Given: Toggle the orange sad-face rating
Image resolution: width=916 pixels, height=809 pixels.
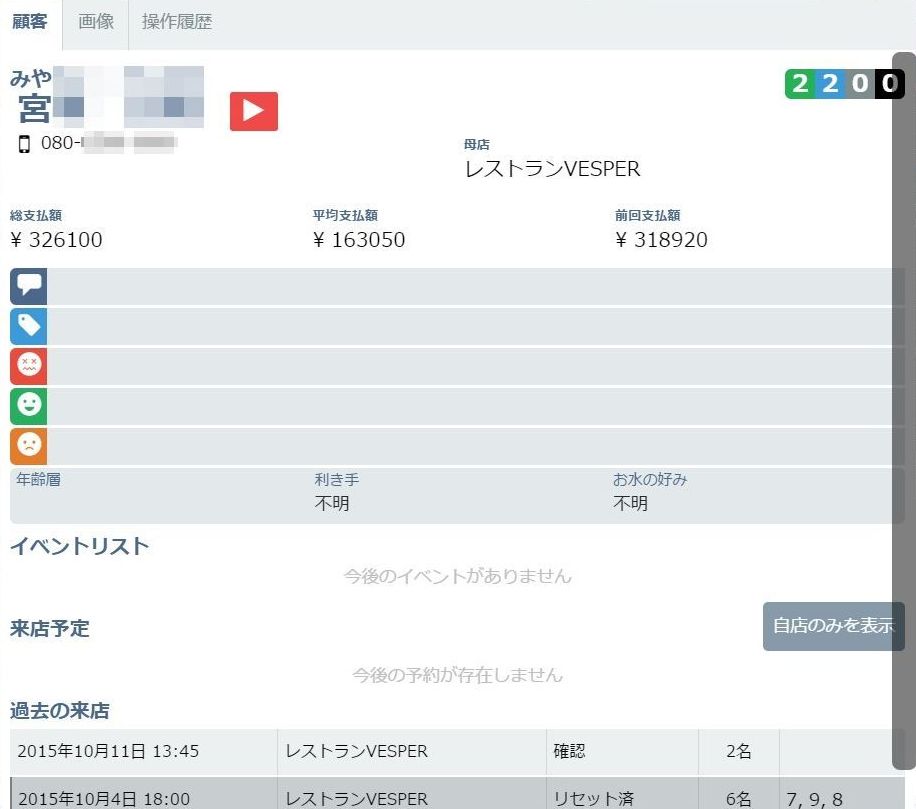Looking at the screenshot, I should coord(28,446).
